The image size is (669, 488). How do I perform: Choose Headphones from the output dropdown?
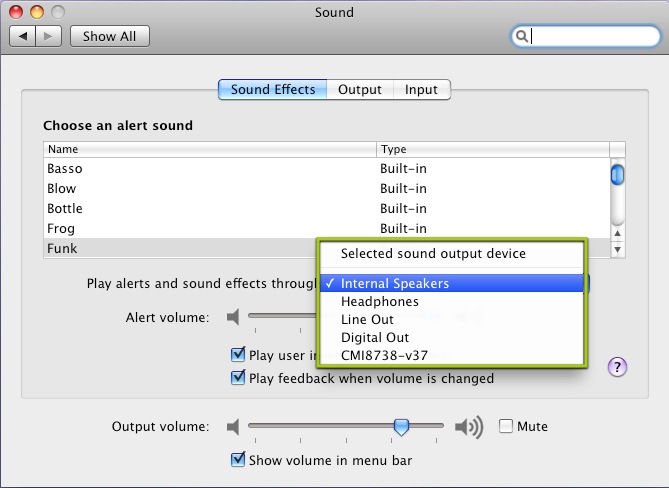pos(379,301)
